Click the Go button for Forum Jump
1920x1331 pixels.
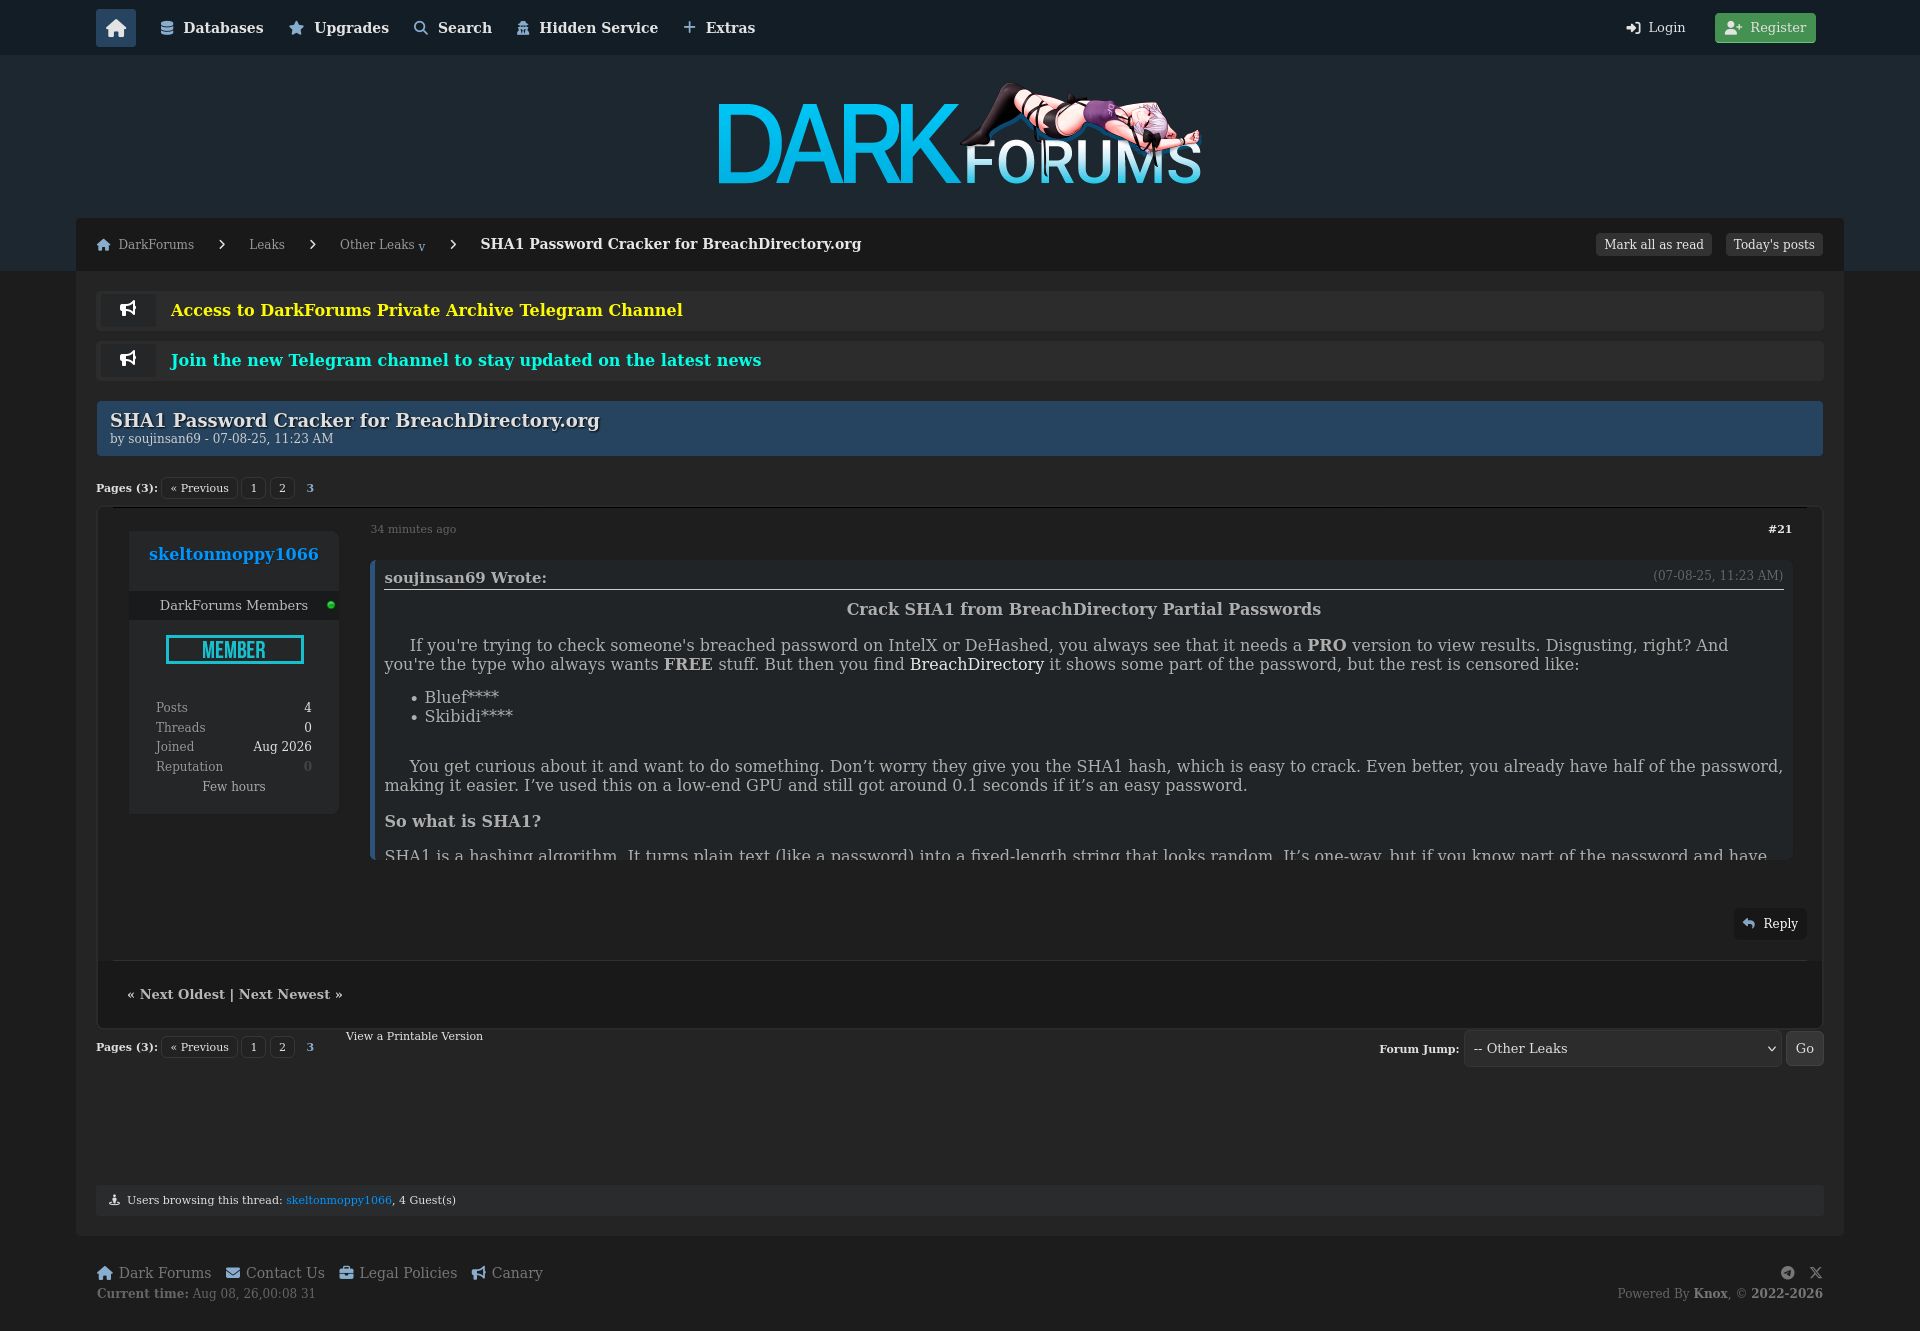tap(1805, 1049)
